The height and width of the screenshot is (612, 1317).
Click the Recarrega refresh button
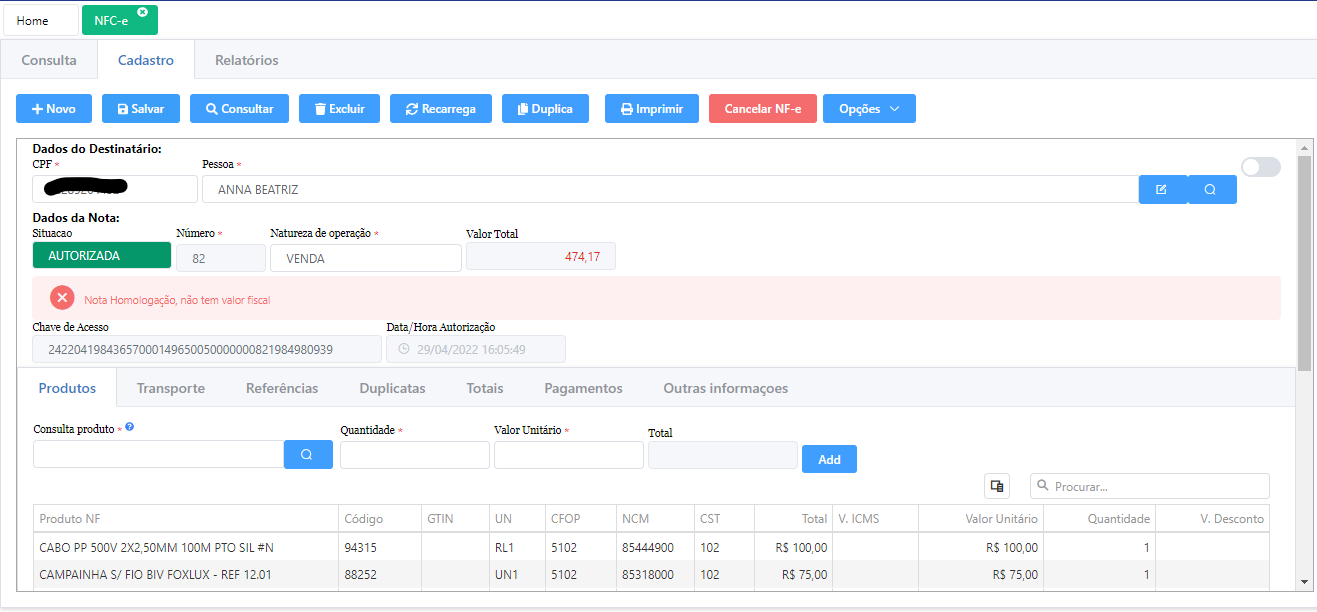[440, 109]
